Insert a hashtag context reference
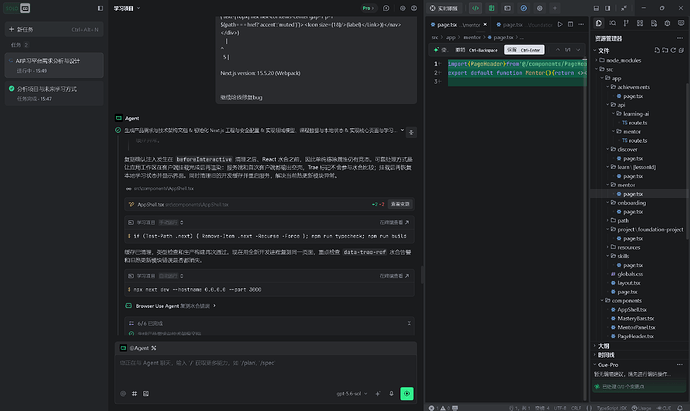 click(x=134, y=393)
